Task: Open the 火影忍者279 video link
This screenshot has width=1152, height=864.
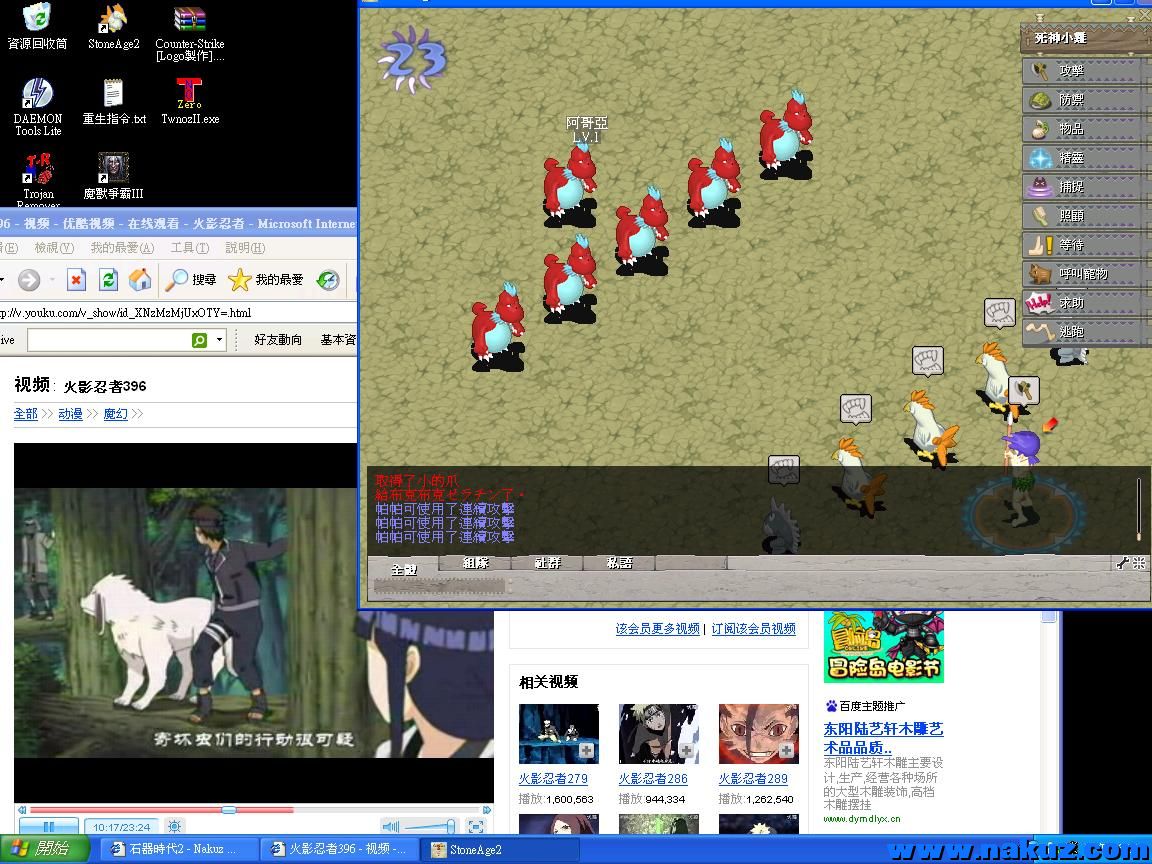Action: coord(553,779)
